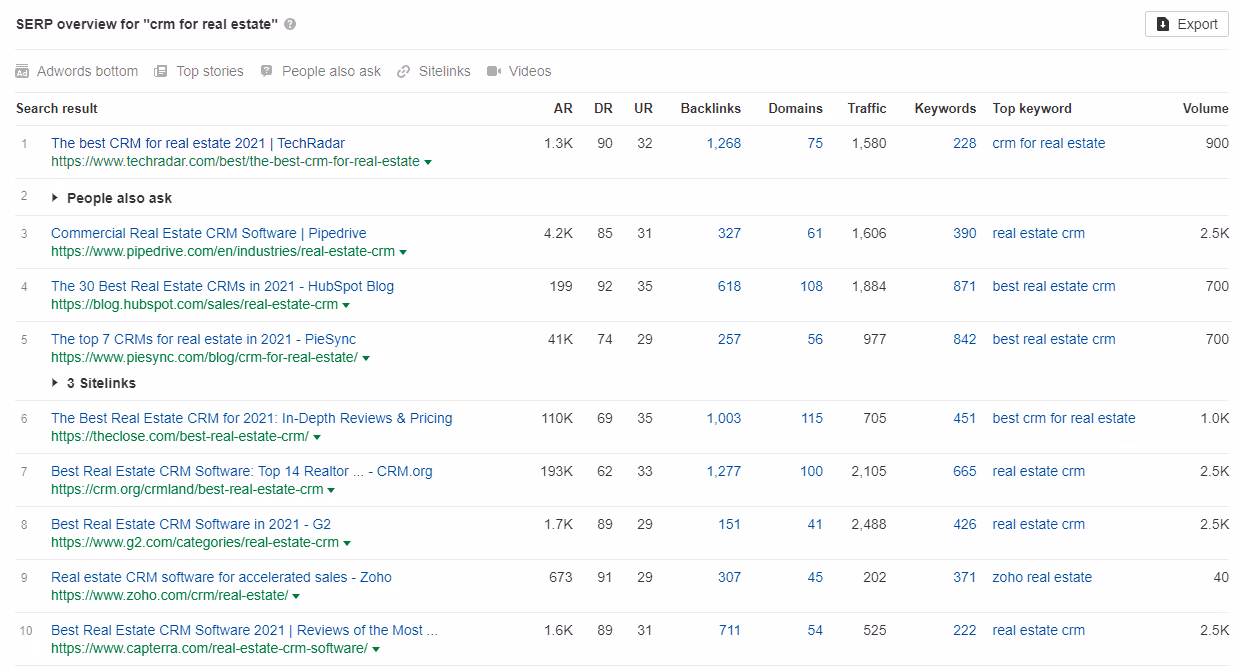
Task: Click domains count 108 for HubSpot
Action: (811, 286)
